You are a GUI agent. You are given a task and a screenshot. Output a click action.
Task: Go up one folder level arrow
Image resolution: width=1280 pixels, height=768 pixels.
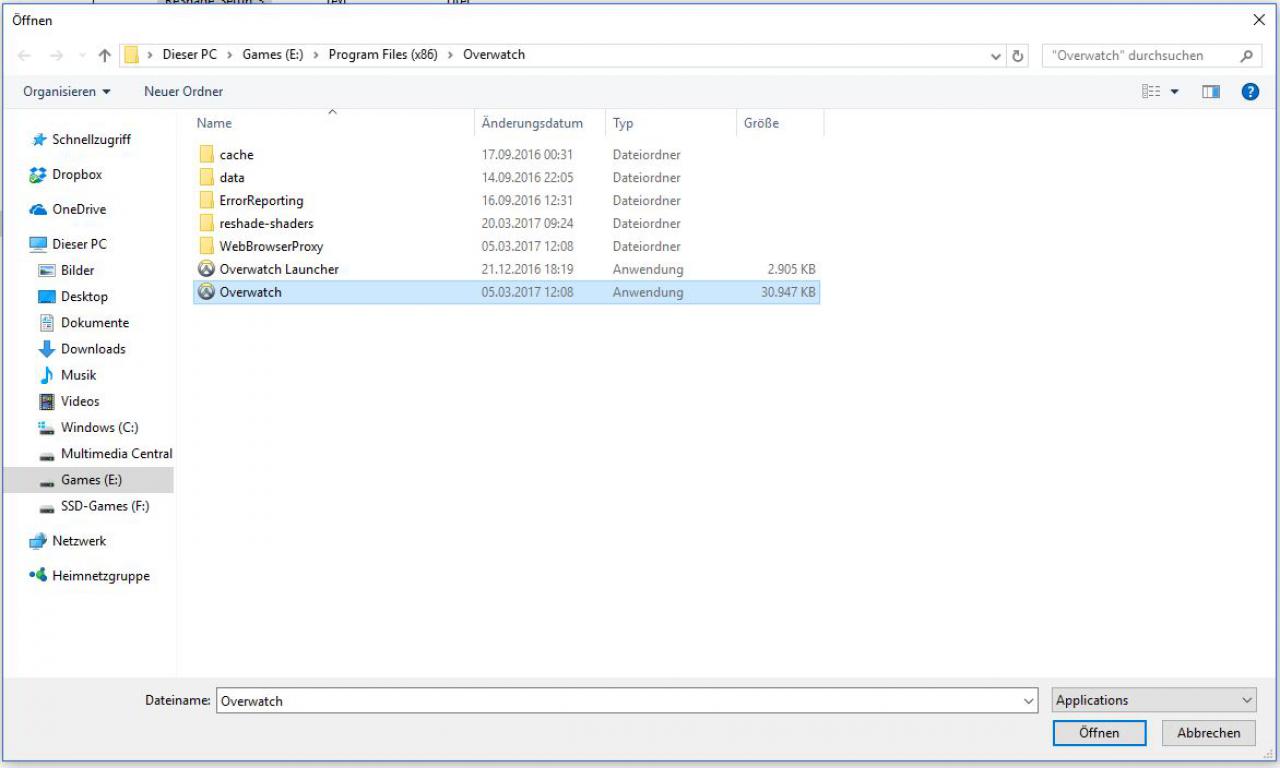(x=104, y=56)
